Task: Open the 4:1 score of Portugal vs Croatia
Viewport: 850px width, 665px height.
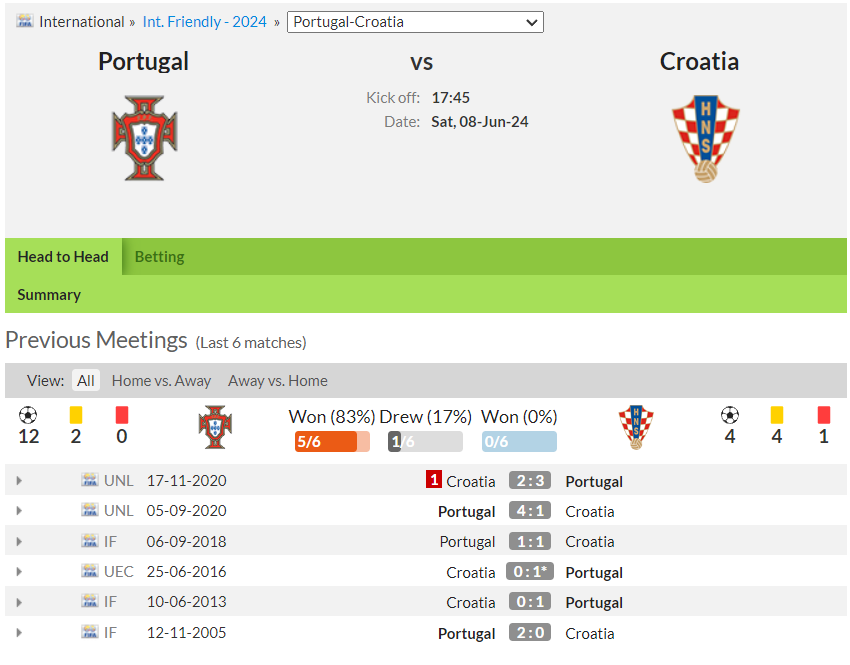Action: 530,511
